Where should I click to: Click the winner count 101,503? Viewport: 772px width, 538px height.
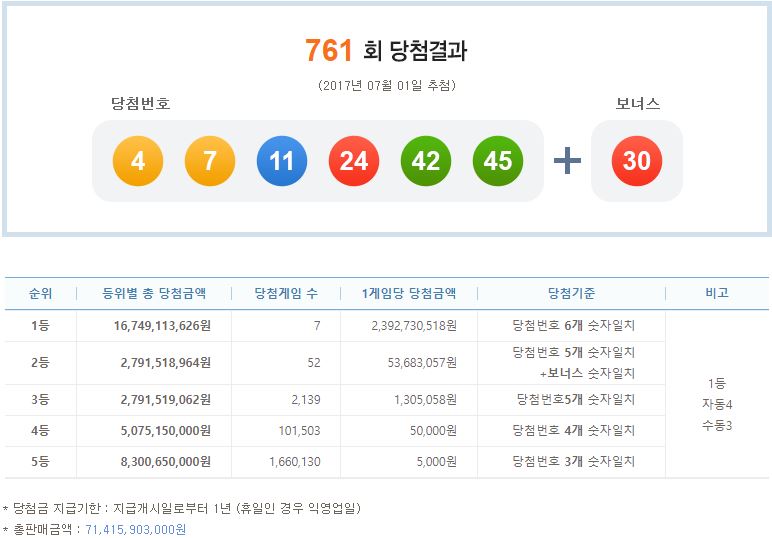coord(299,431)
